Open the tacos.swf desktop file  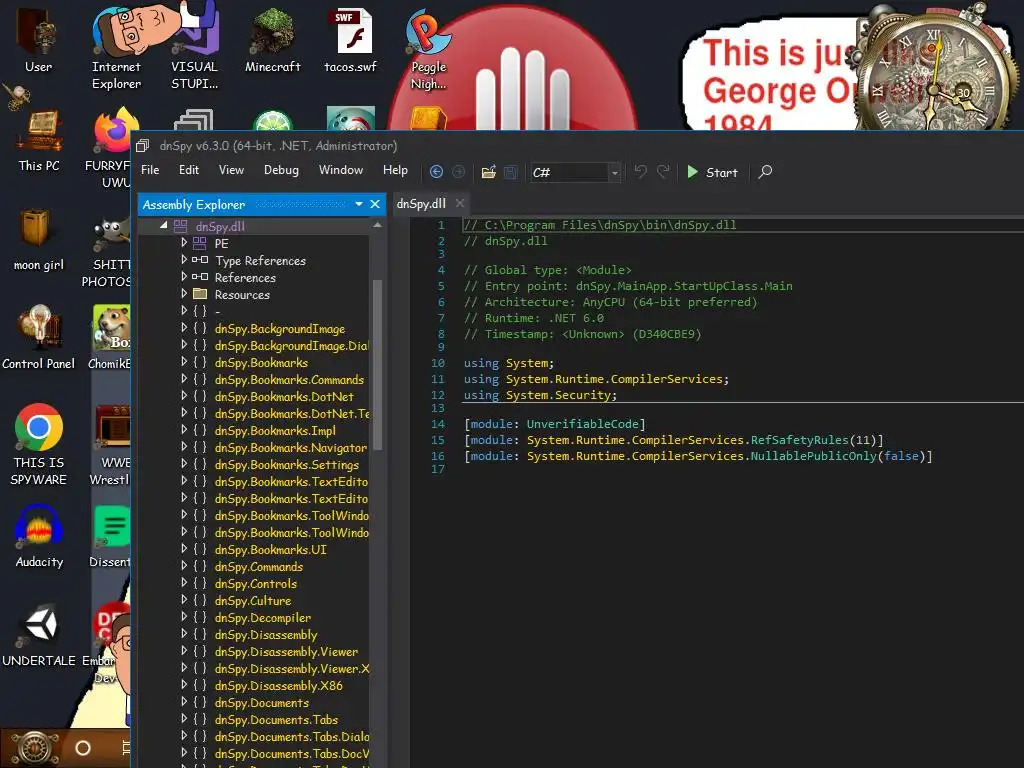click(351, 40)
